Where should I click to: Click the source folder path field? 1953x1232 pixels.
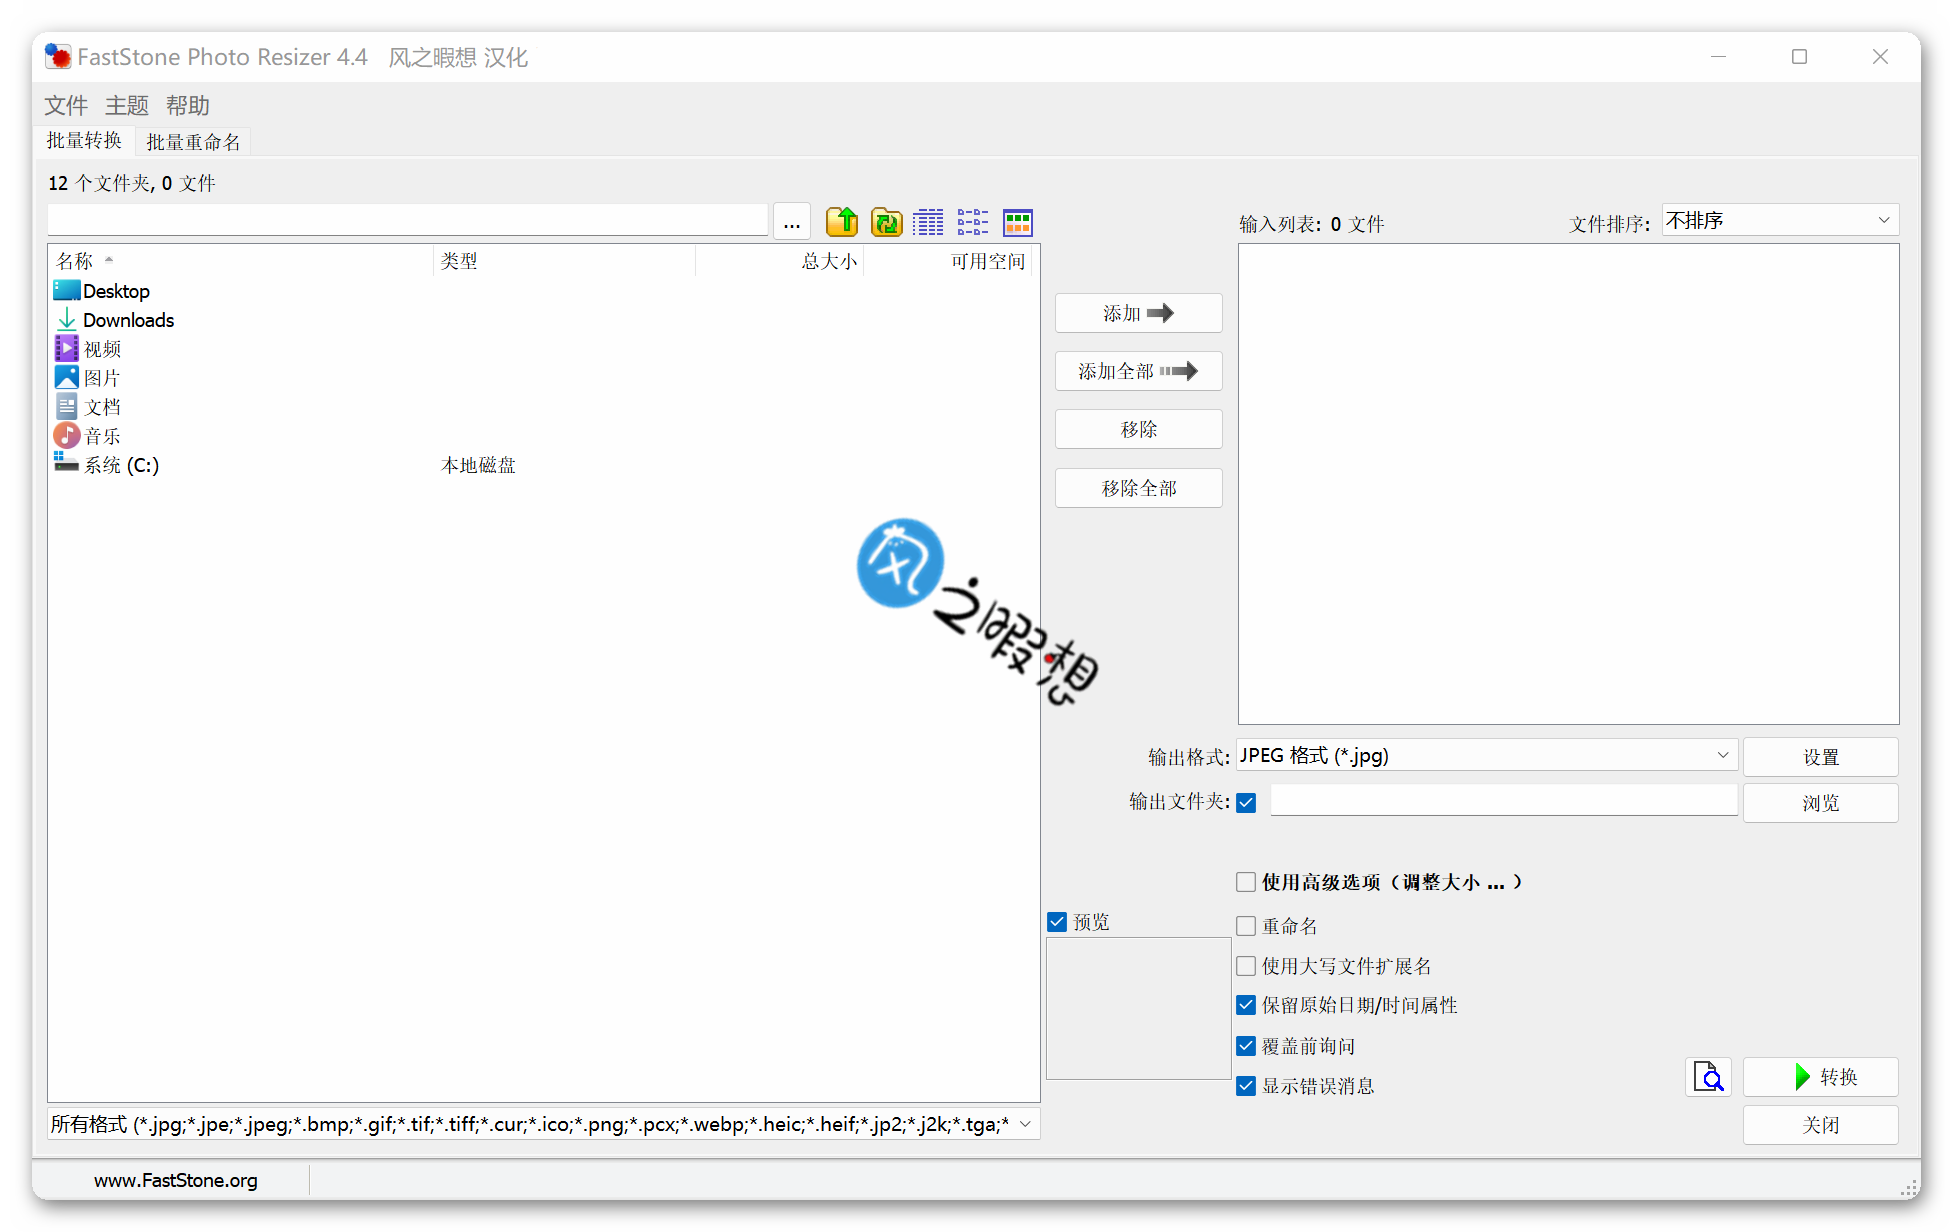[x=407, y=220]
